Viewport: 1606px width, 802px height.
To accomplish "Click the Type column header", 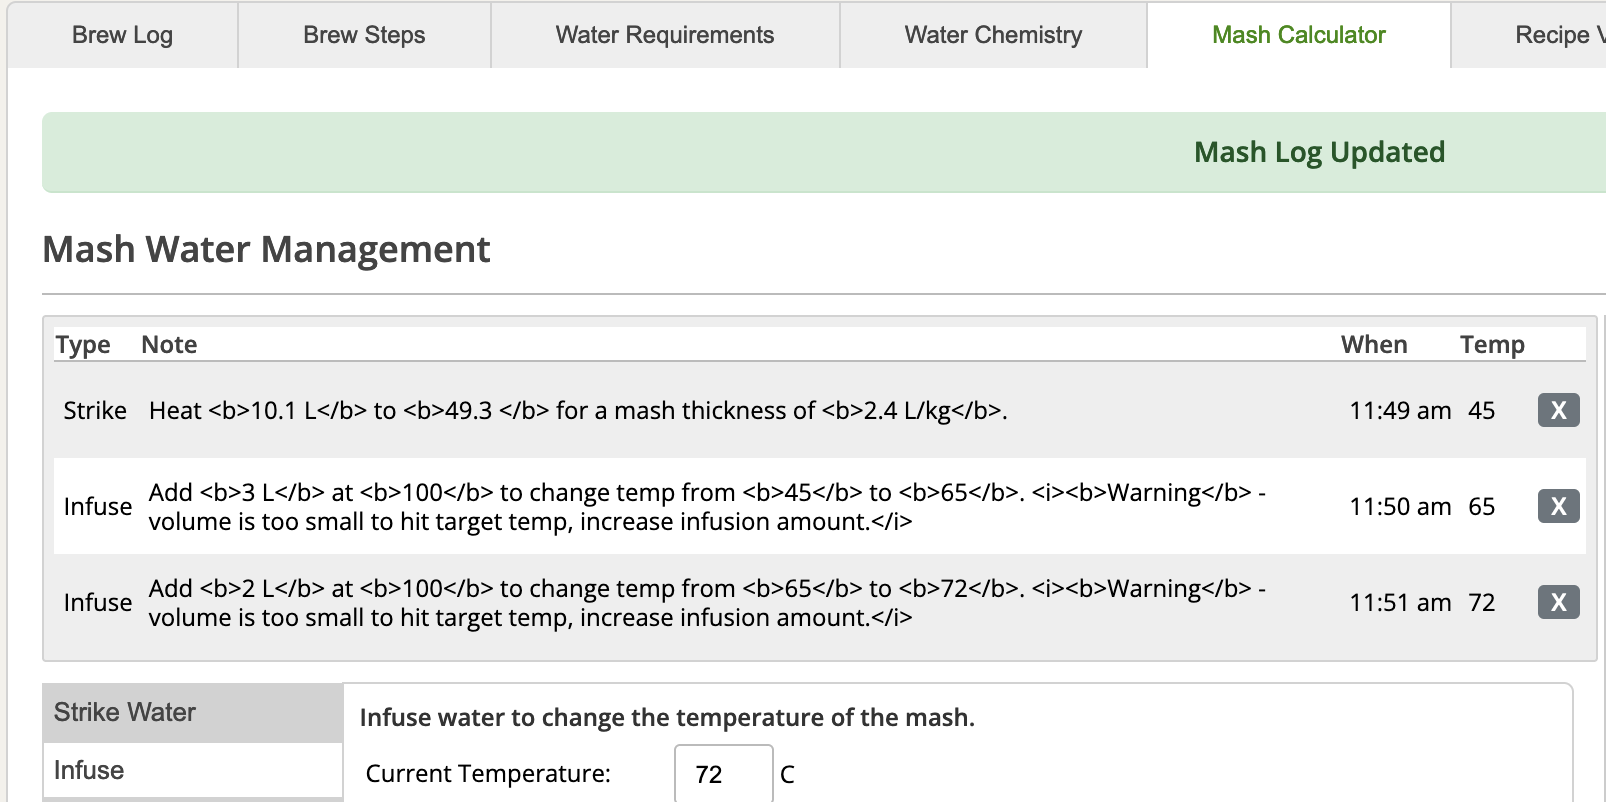I will point(83,345).
